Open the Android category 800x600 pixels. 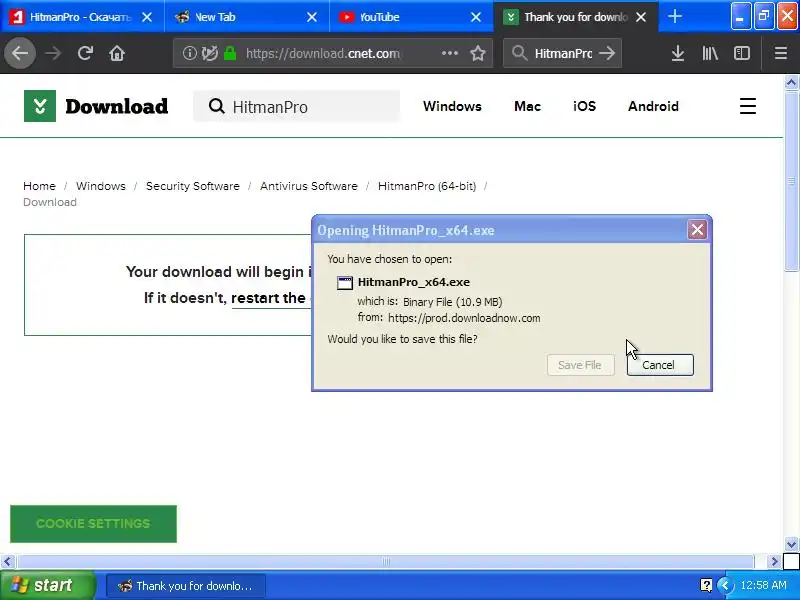coord(653,106)
